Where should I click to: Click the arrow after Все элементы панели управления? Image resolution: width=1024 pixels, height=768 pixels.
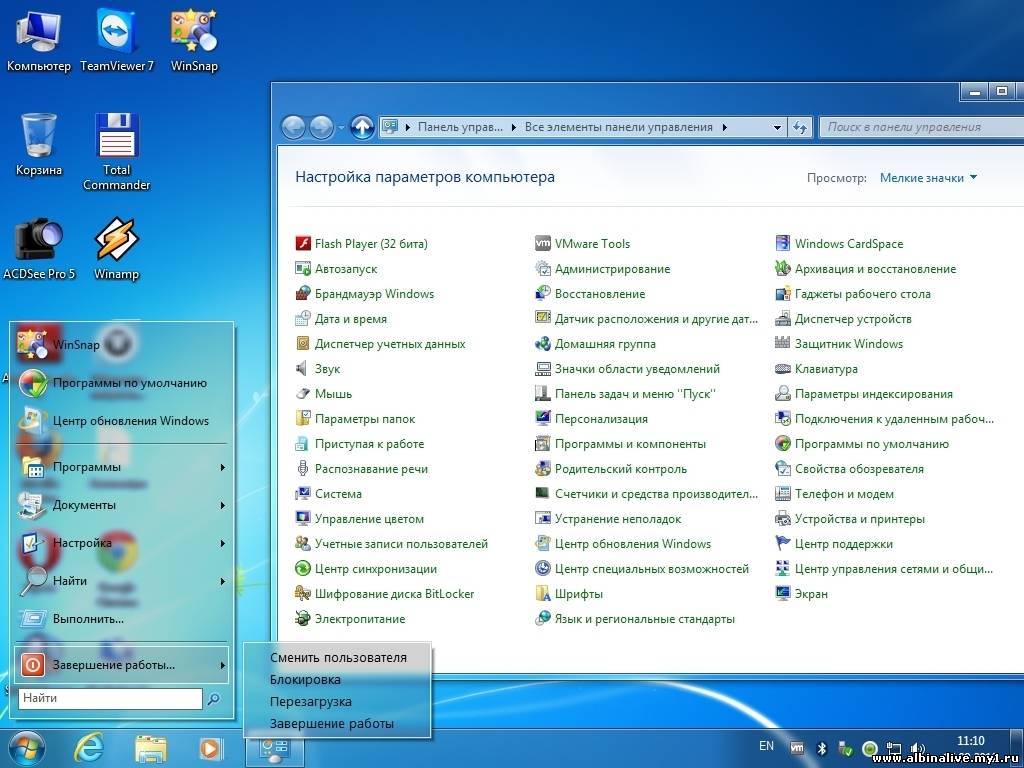click(724, 127)
